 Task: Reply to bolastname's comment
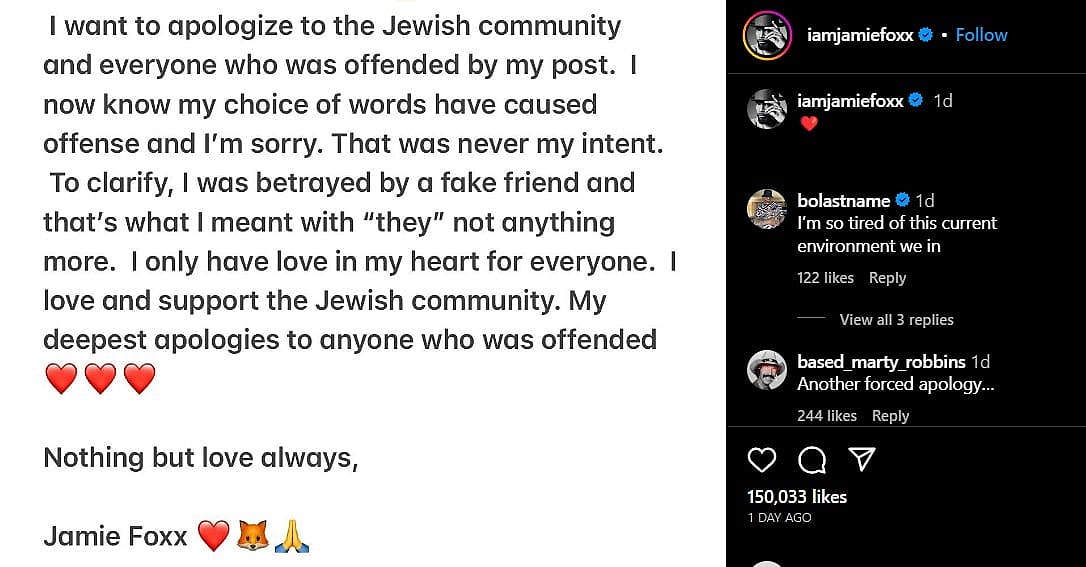click(887, 278)
